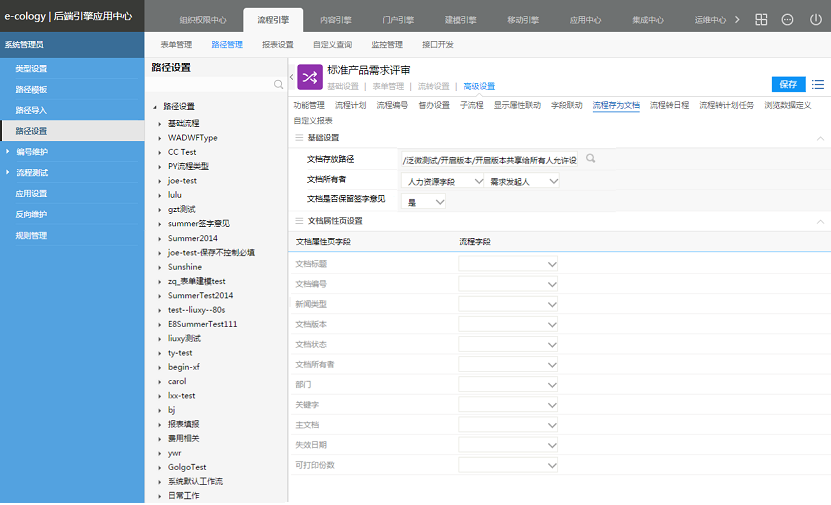The image size is (831, 505).
Task: Open 集成中心 top tab
Action: [x=648, y=20]
